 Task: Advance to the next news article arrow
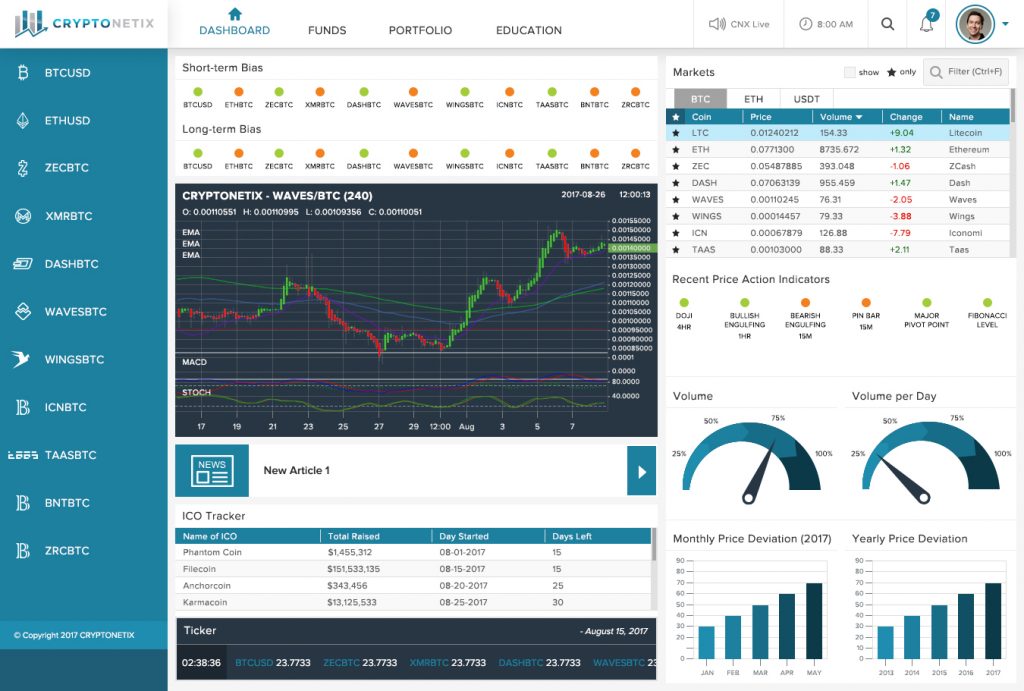tap(641, 470)
